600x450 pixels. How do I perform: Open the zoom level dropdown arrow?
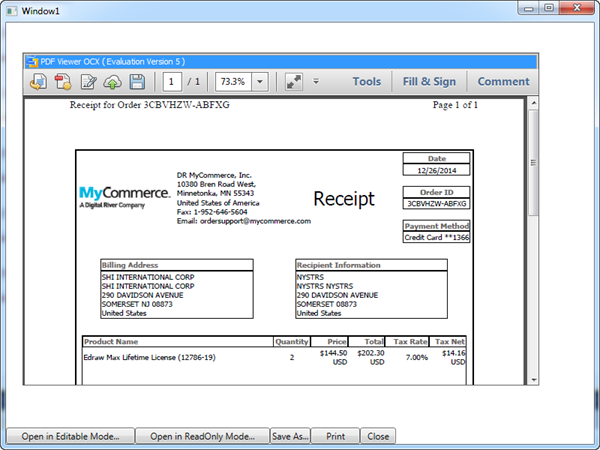click(x=260, y=82)
